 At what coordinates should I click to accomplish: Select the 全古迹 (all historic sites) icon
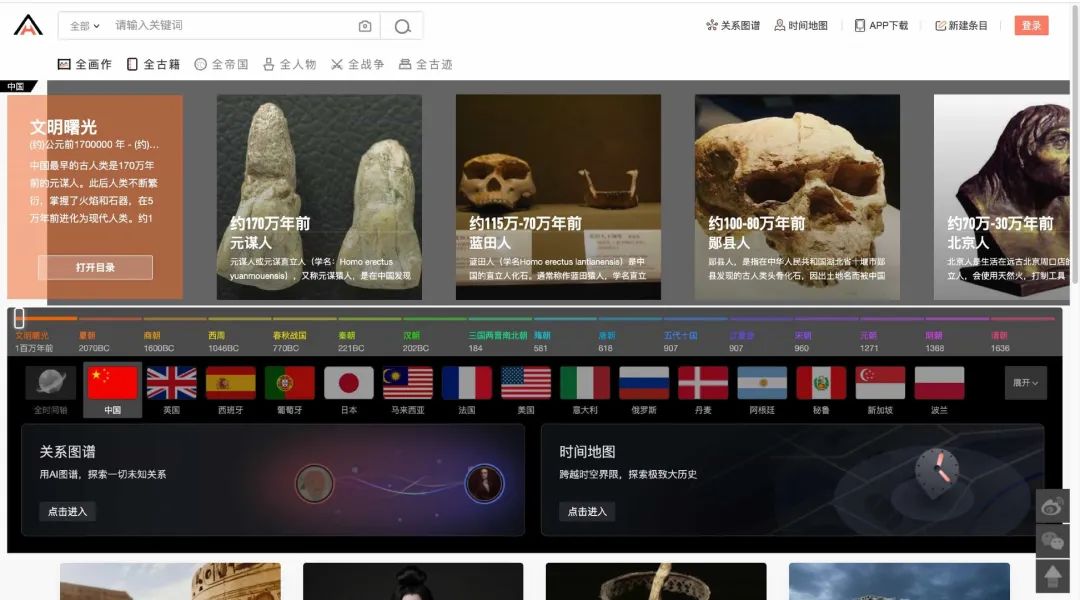404,63
